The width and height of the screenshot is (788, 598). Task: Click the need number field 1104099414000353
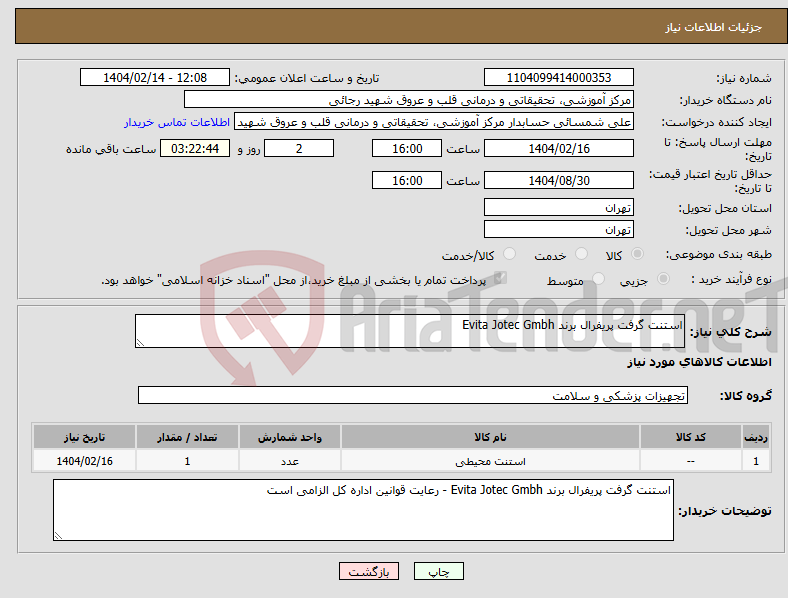[x=558, y=77]
